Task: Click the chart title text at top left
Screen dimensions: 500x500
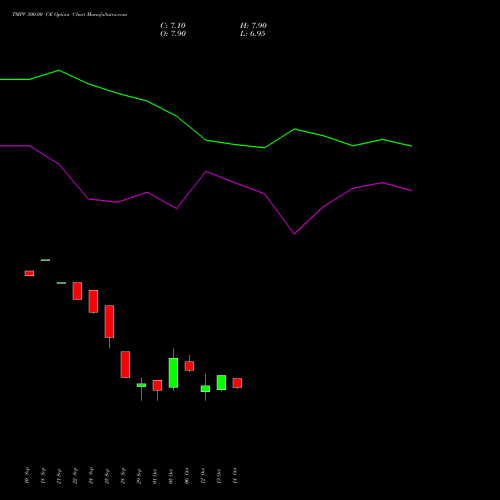Action: pos(69,15)
